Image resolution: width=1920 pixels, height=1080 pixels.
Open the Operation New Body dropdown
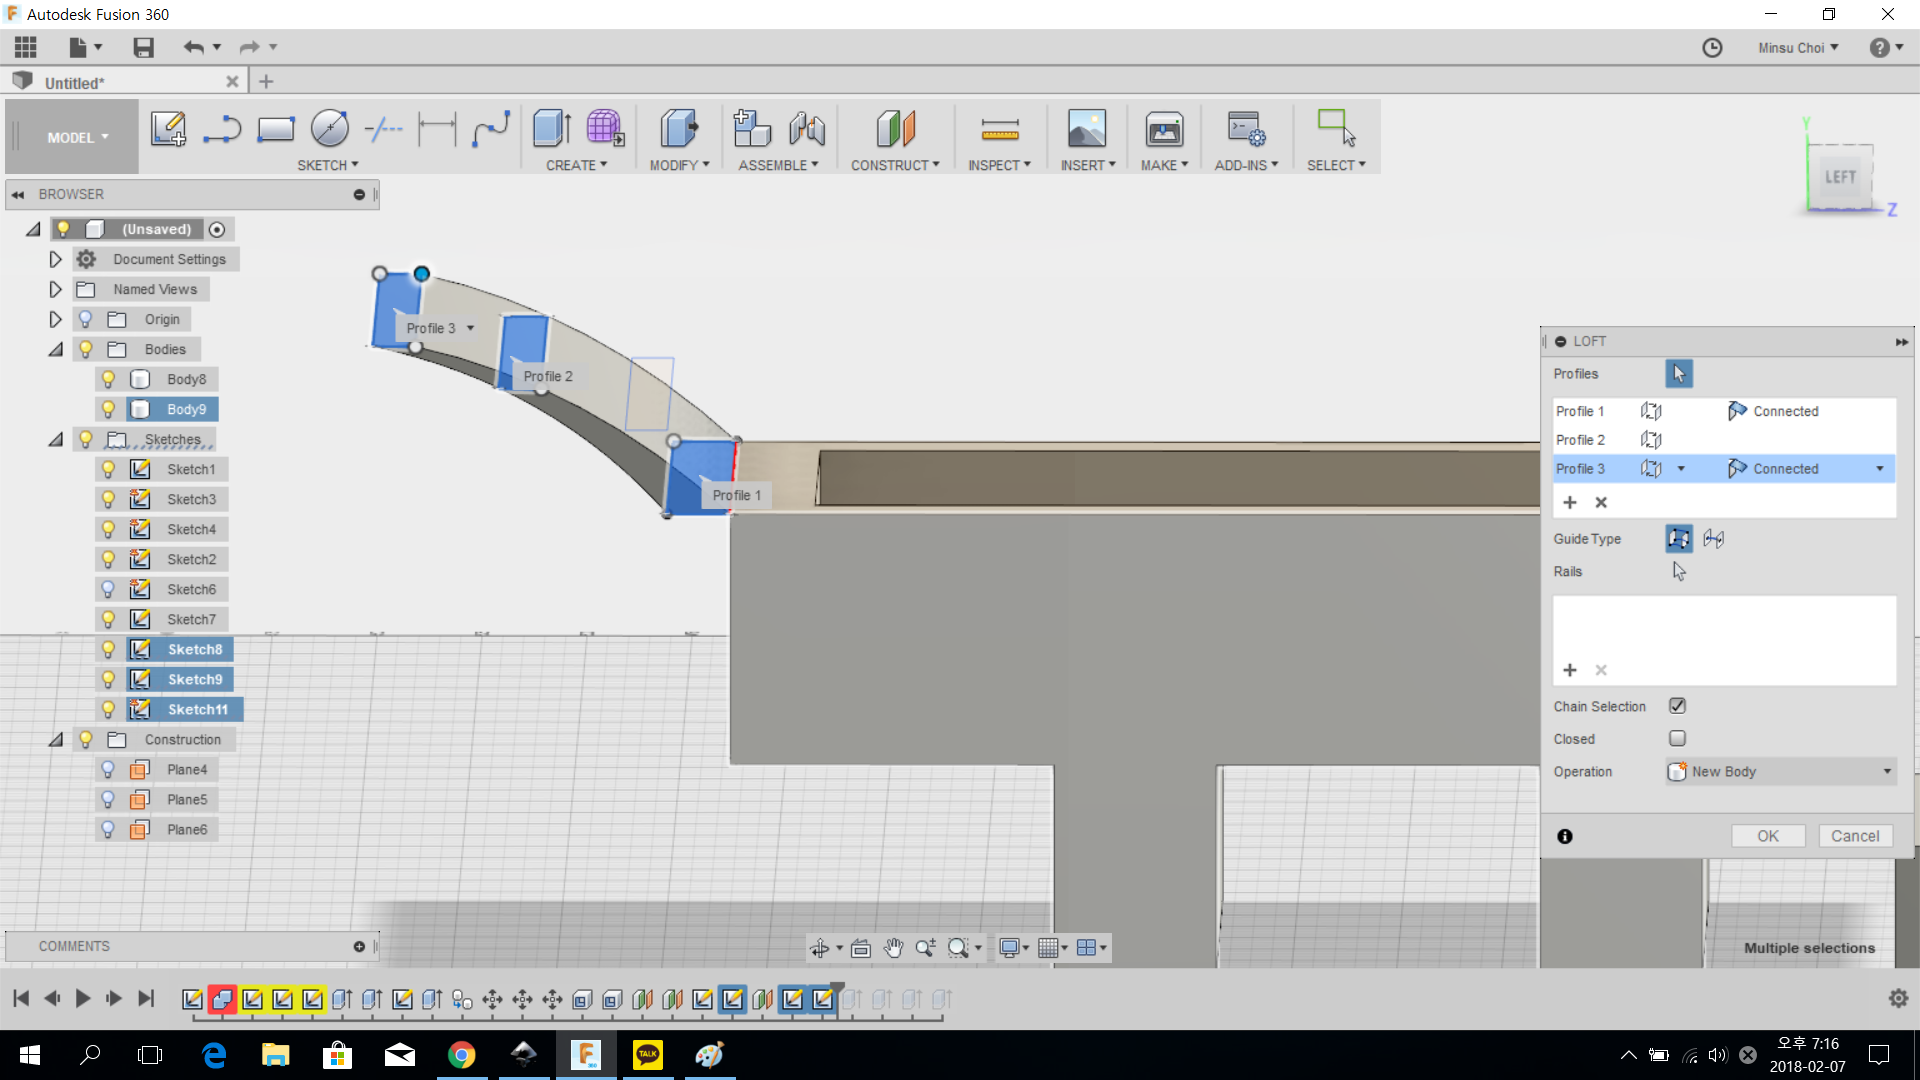(1781, 771)
